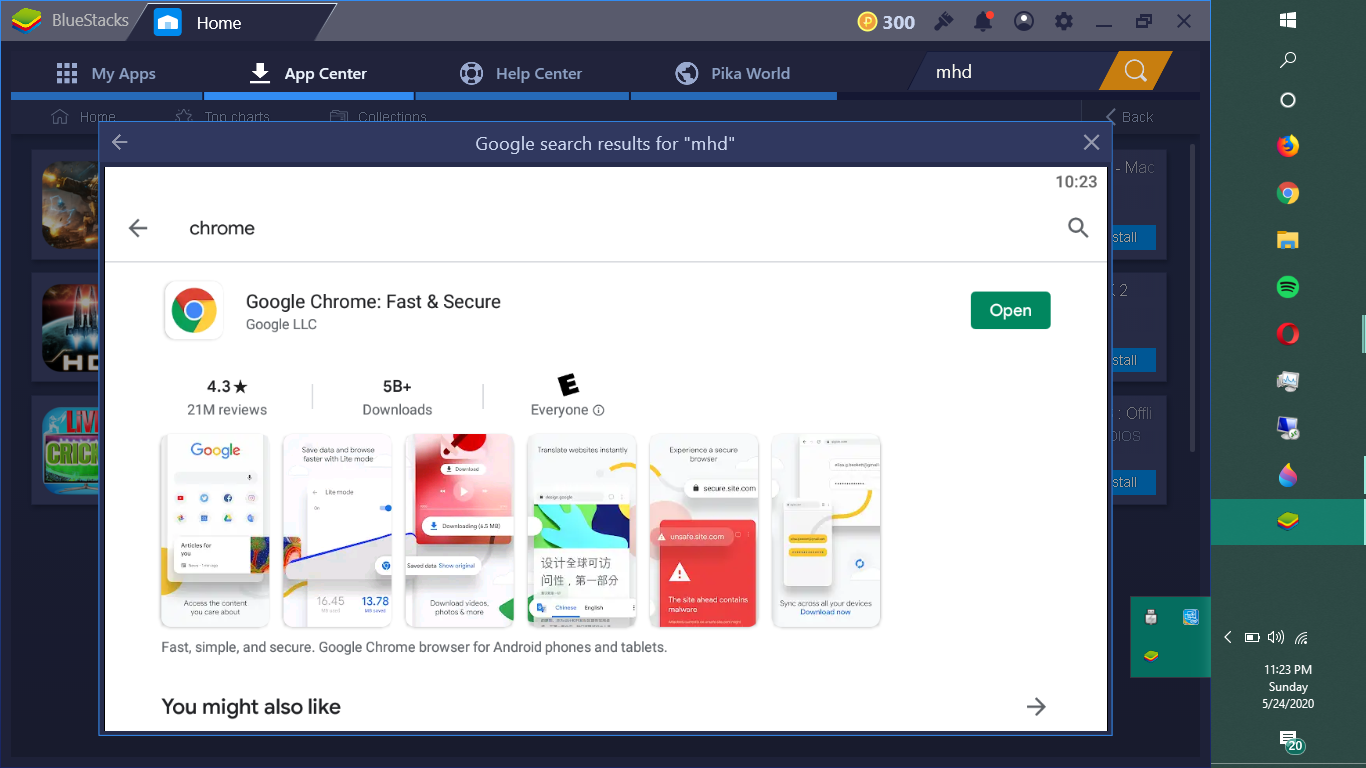This screenshot has height=768, width=1366.
Task: Click the search field containing mhd
Action: click(1008, 72)
